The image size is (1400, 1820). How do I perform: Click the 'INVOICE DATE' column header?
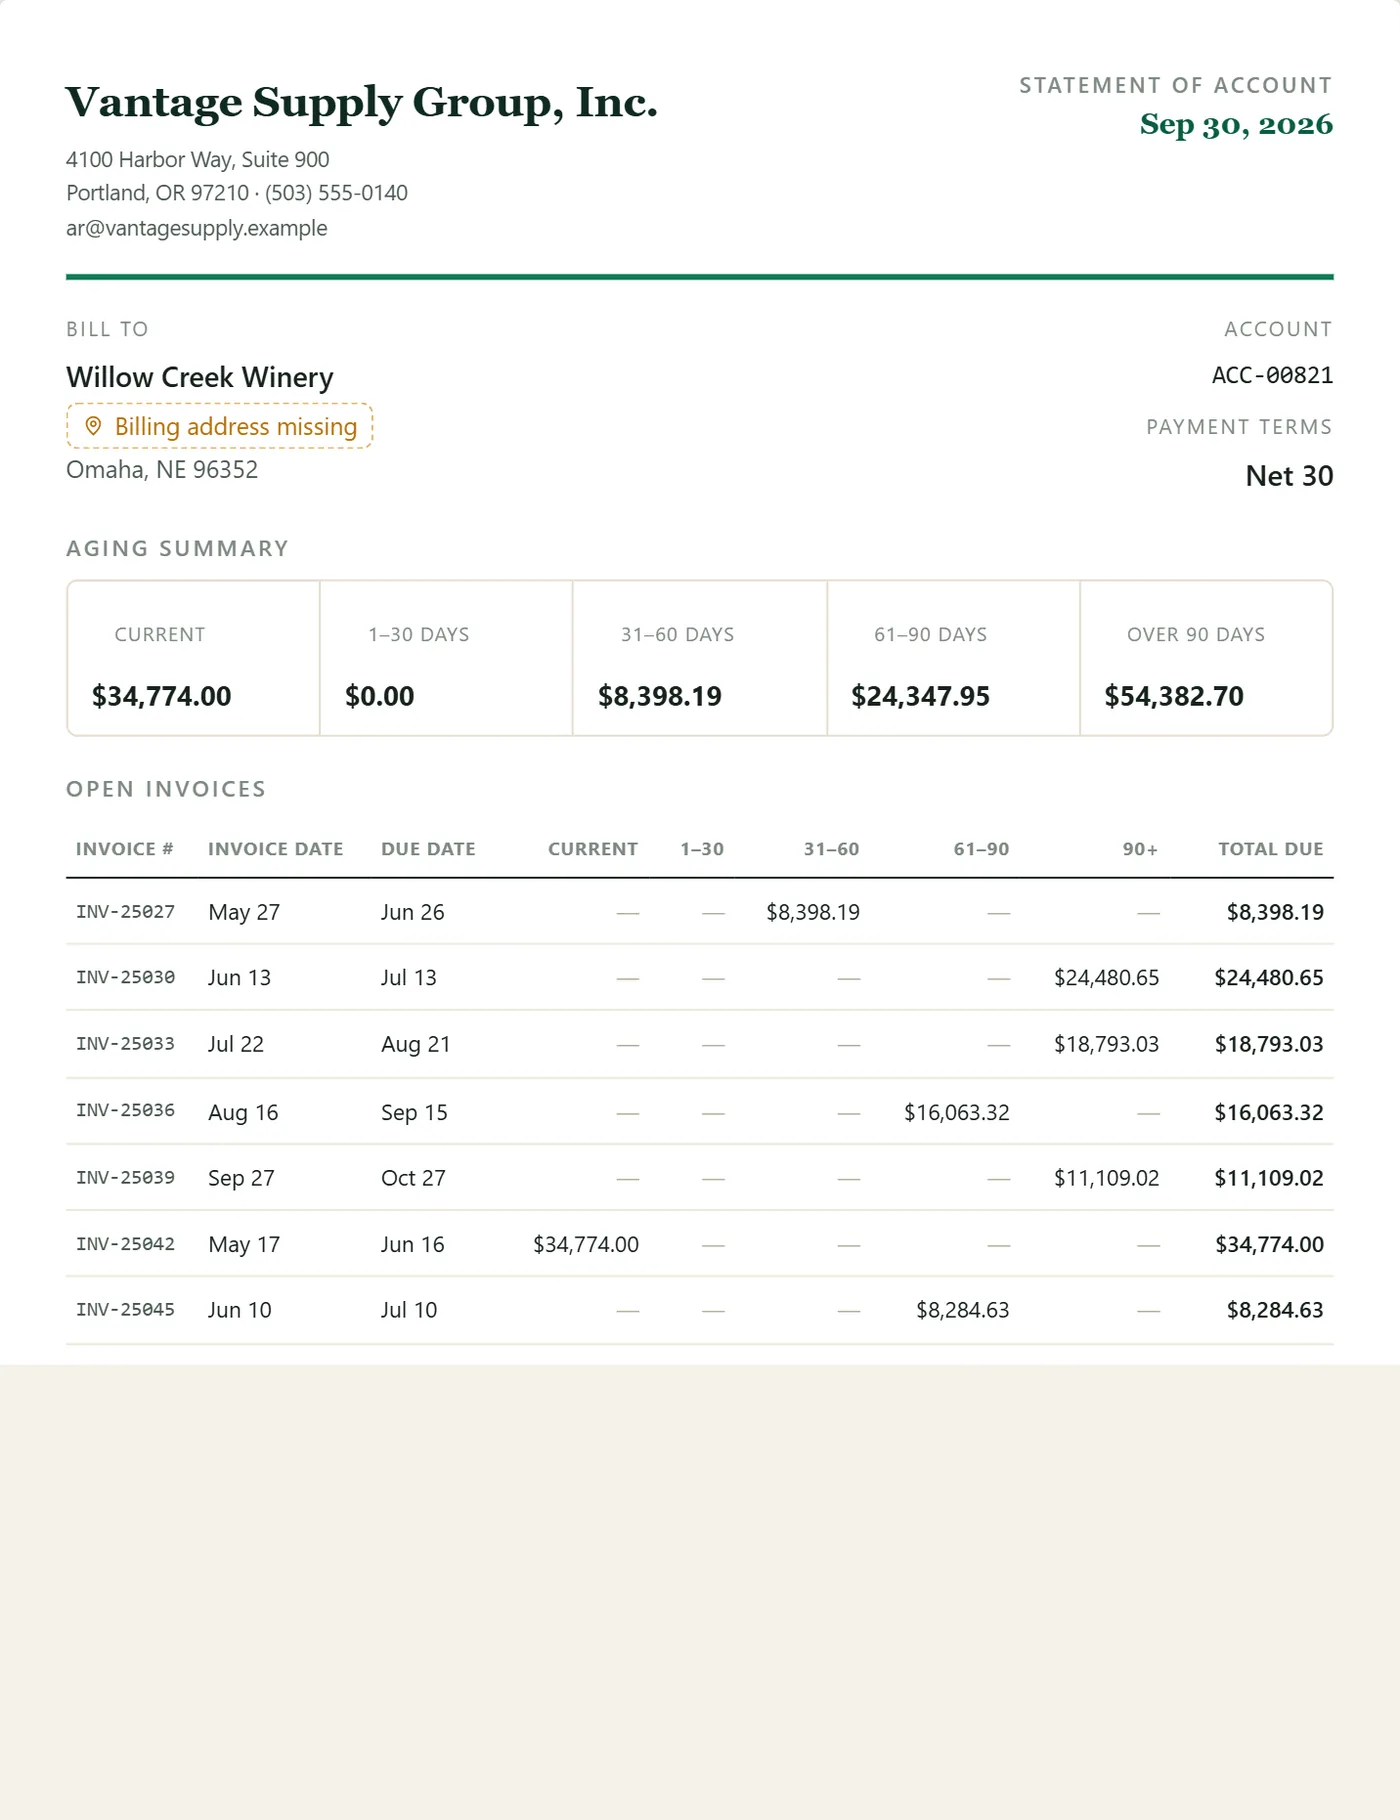coord(275,849)
